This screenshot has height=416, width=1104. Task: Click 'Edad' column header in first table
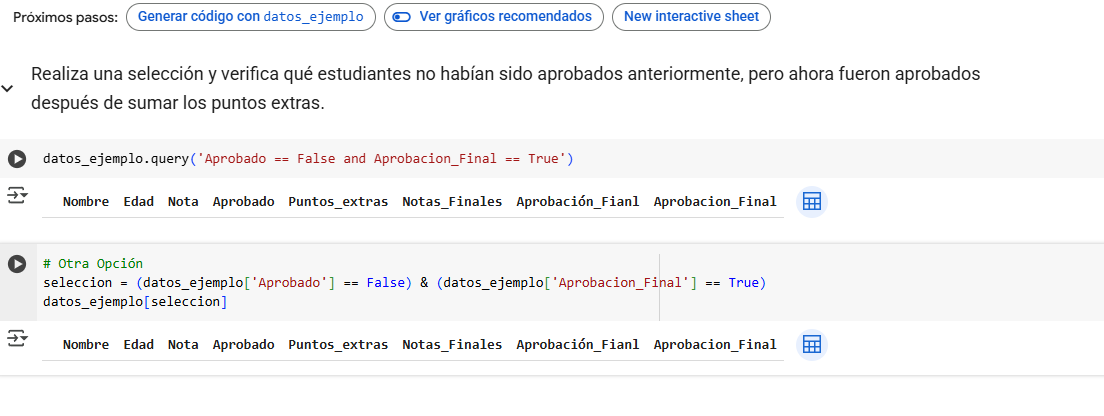pos(139,202)
